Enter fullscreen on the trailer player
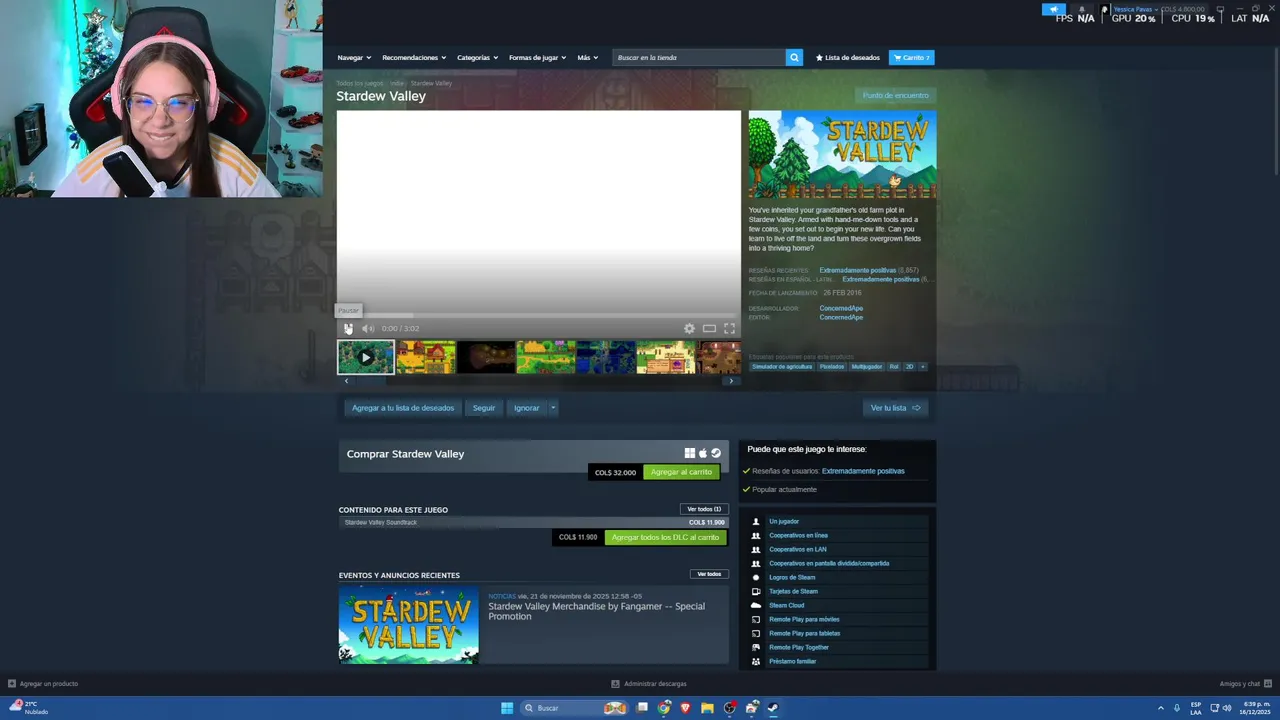 click(x=729, y=328)
